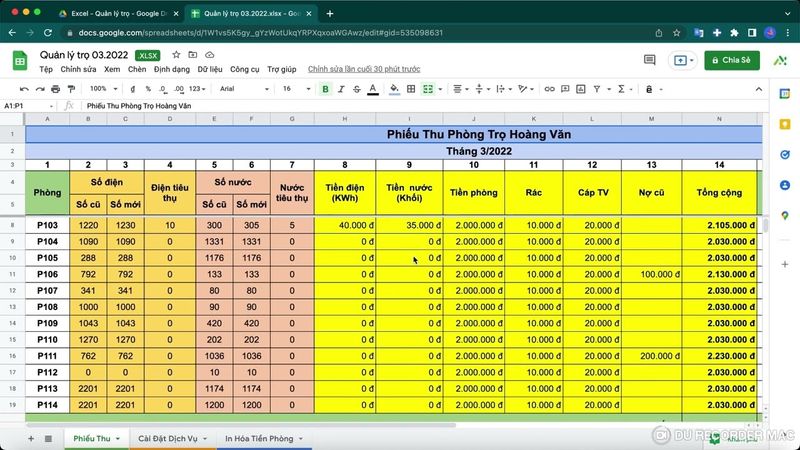
Task: Open the all sheets list
Action: click(48, 438)
